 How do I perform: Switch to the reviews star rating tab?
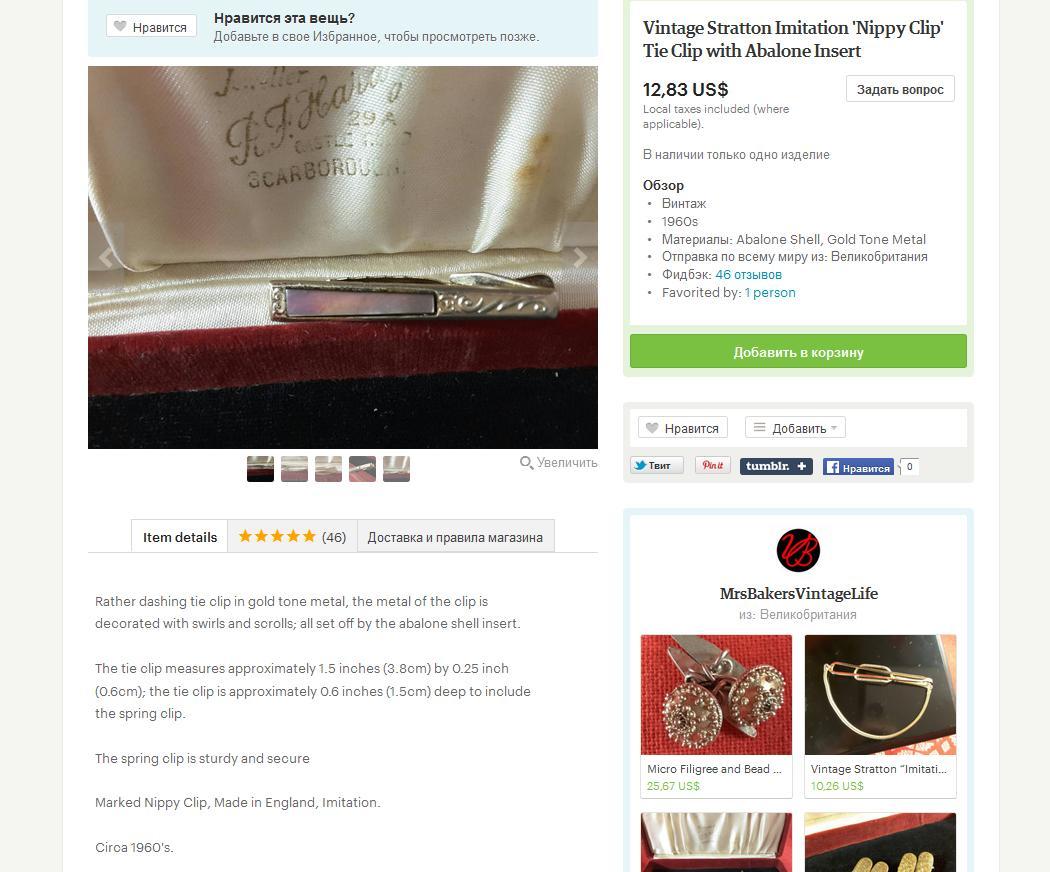coord(293,536)
